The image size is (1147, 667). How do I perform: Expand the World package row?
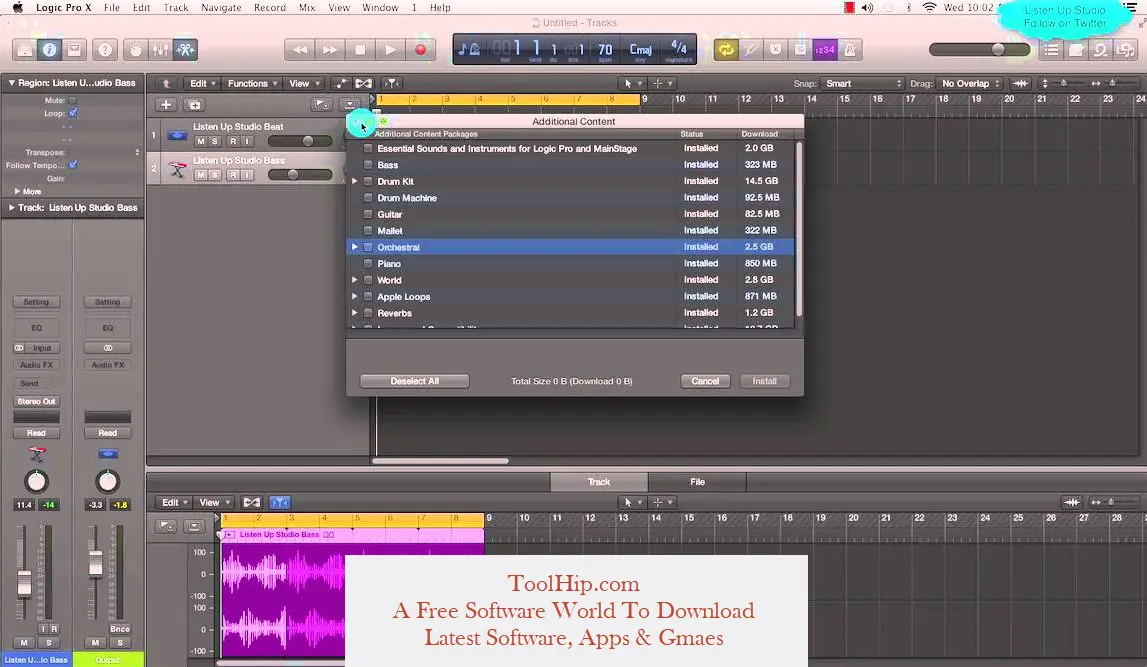pyautogui.click(x=355, y=279)
